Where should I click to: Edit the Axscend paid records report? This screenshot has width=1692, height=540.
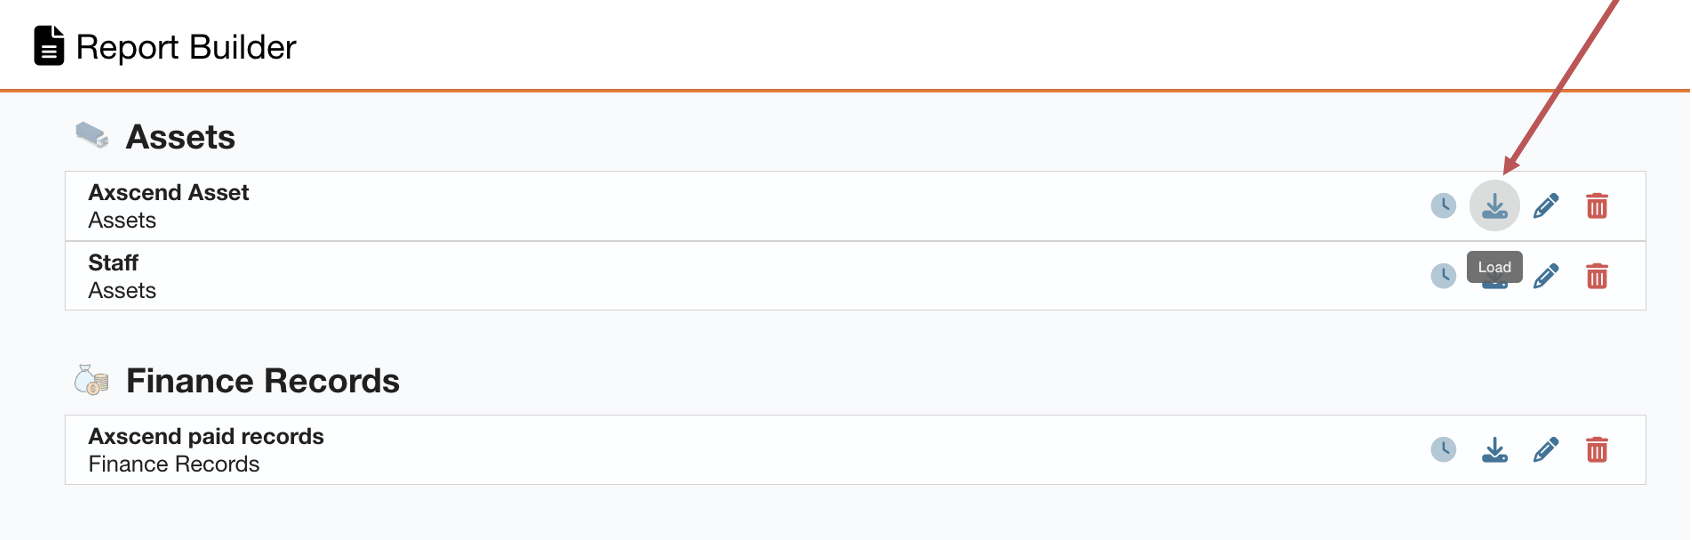tap(1546, 450)
